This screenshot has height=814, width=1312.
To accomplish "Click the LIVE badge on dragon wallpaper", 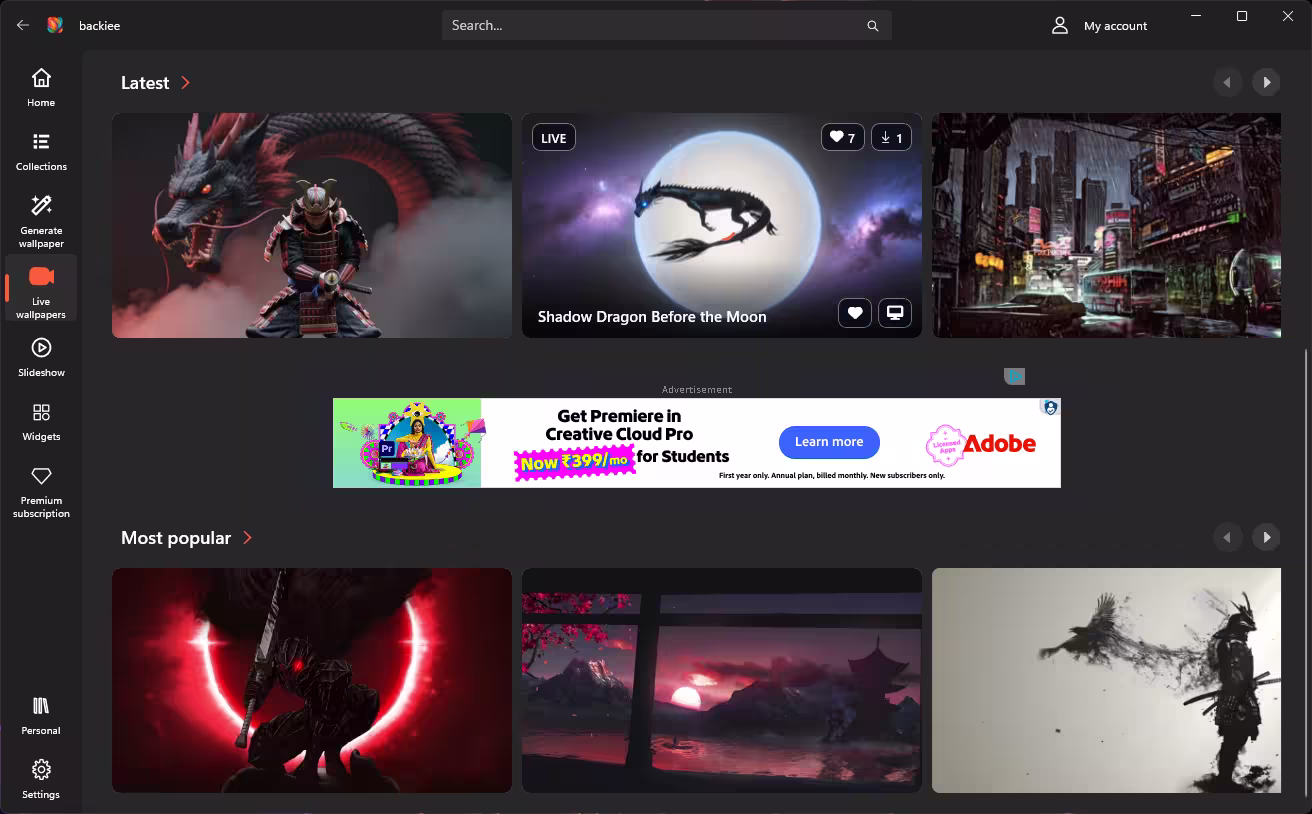I will coord(554,138).
